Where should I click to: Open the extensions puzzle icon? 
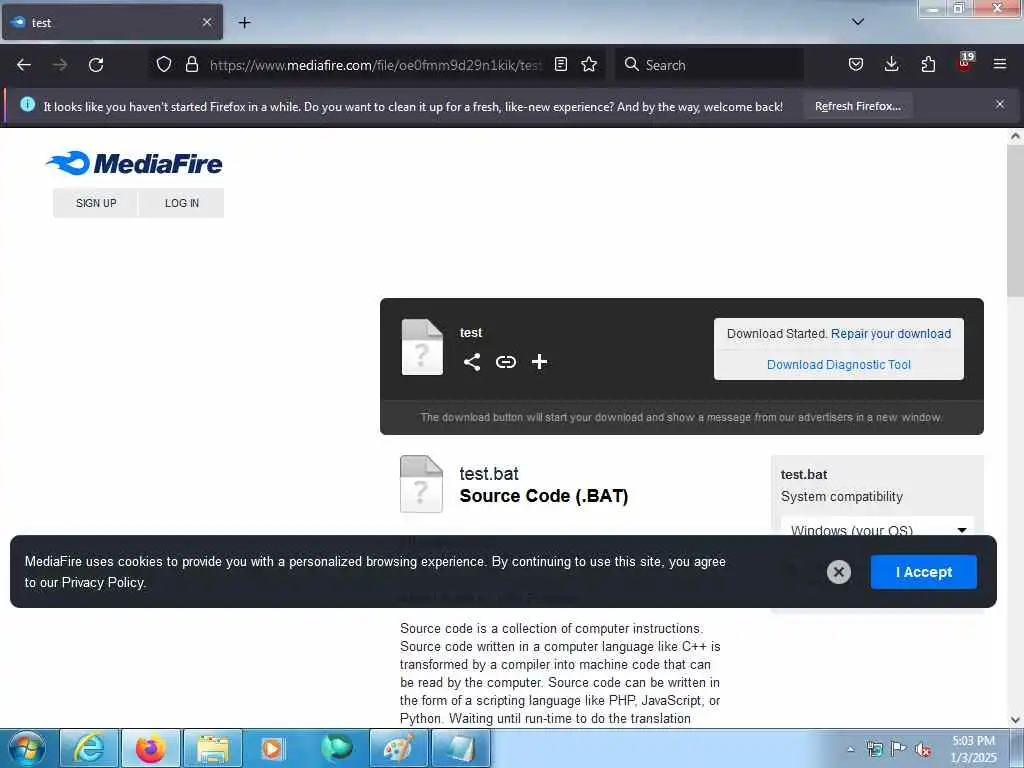[x=928, y=64]
